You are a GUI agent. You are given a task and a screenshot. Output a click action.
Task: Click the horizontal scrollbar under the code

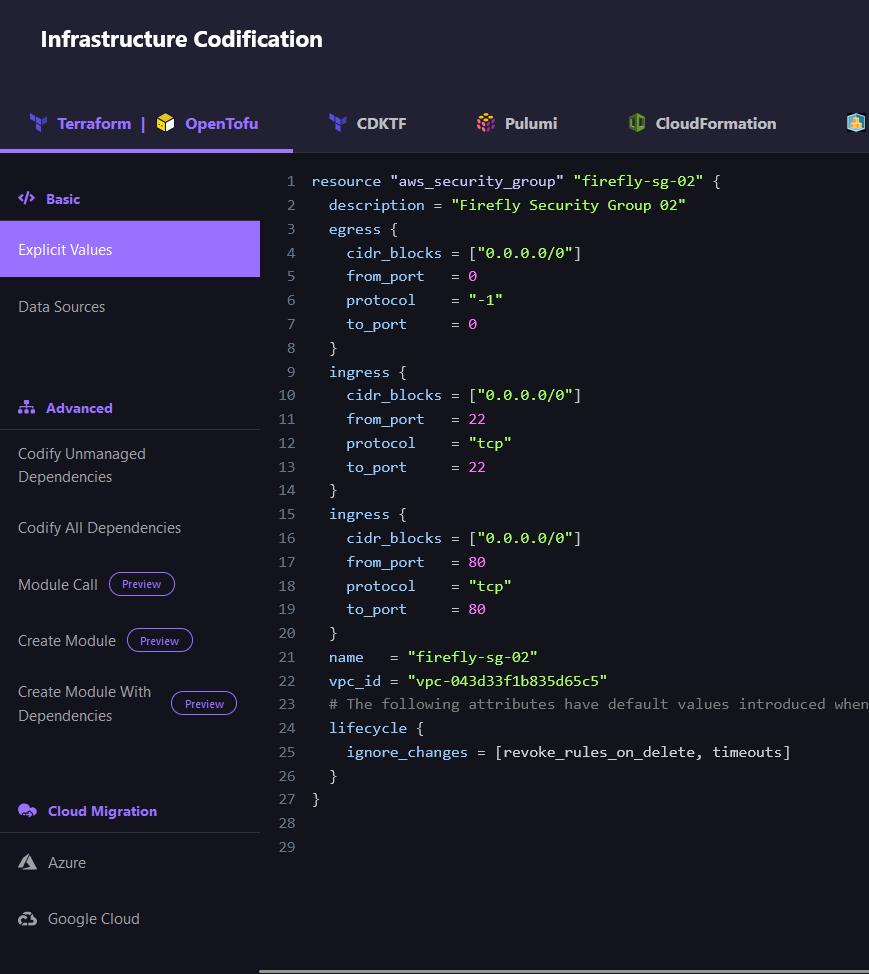point(564,971)
